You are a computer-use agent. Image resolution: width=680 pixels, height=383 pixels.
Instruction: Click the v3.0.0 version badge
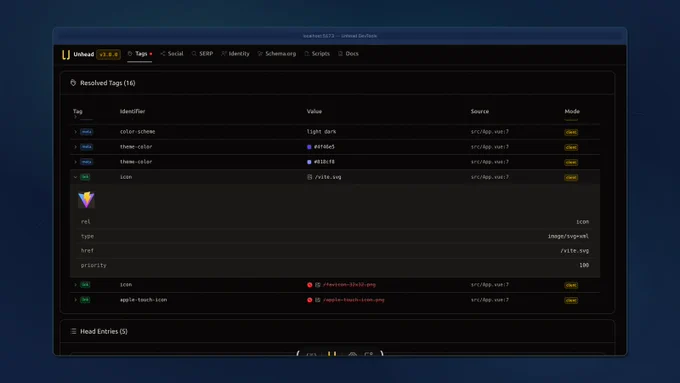pyautogui.click(x=108, y=54)
